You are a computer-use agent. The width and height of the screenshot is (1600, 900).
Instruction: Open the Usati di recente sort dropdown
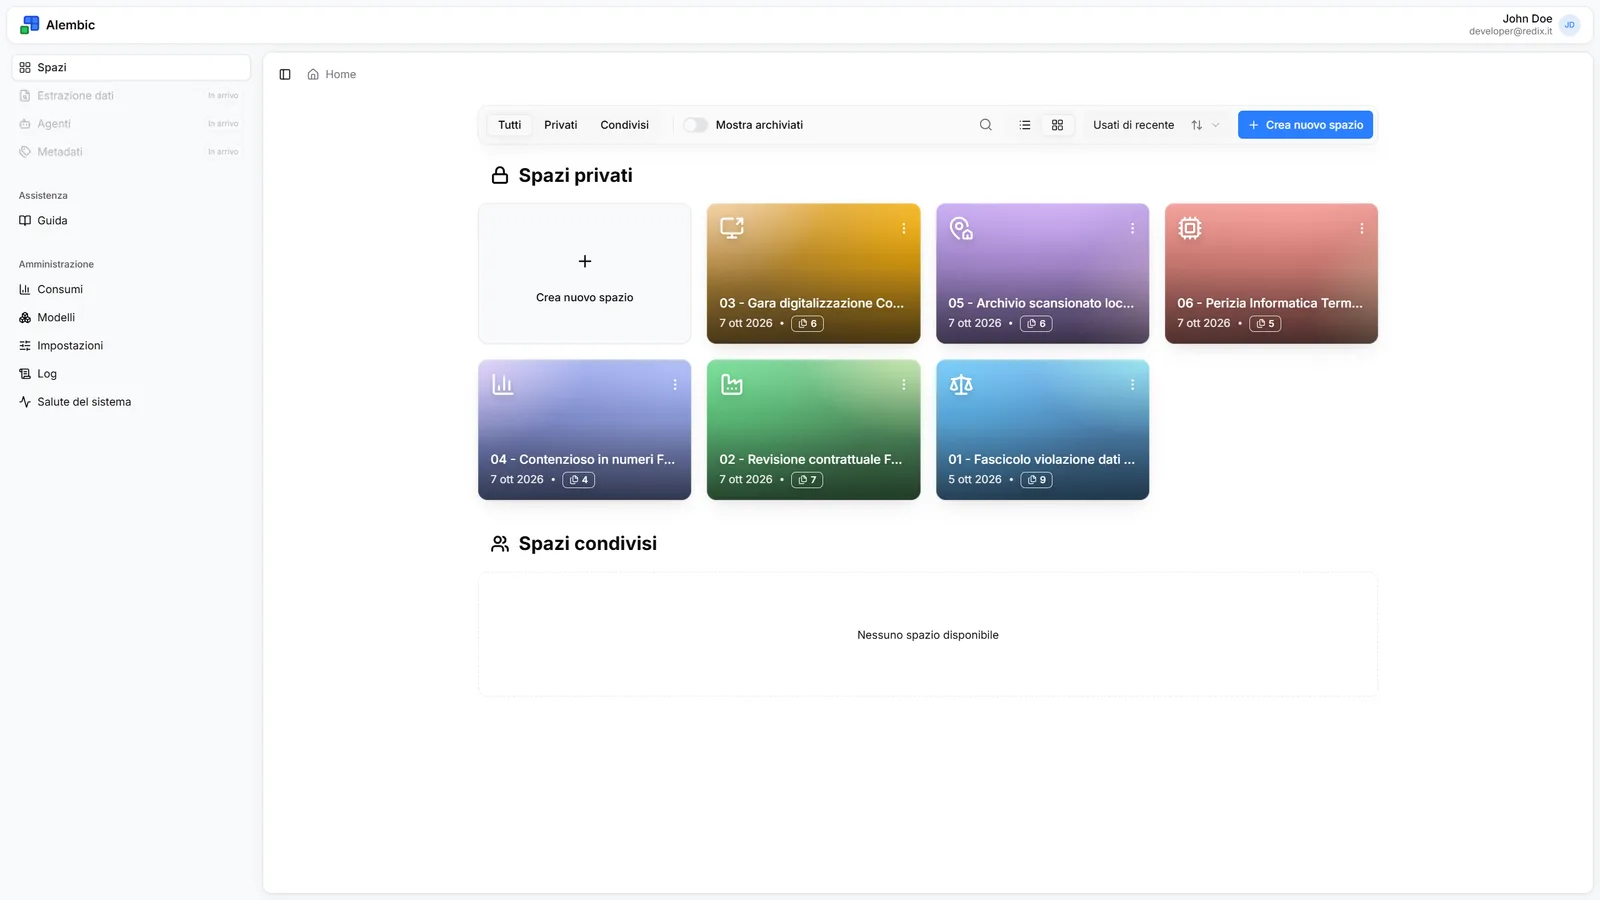tap(1155, 125)
